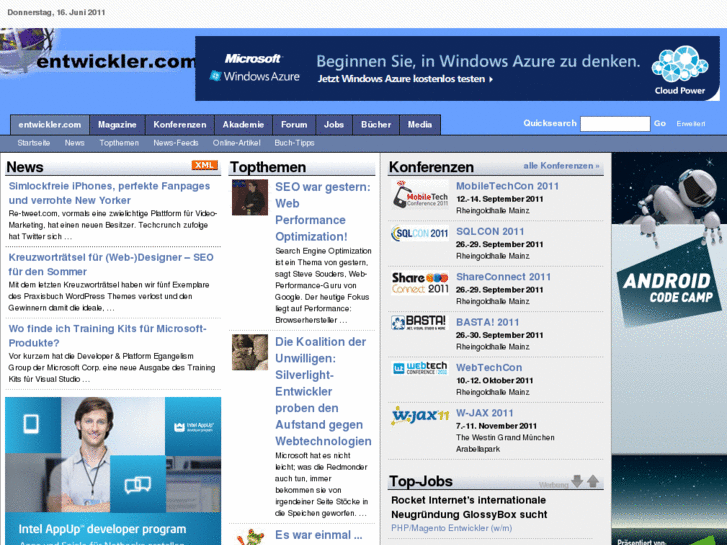Viewport: 727px width, 545px height.
Task: Click the ShareConnect 2011 logo
Action: (x=419, y=283)
